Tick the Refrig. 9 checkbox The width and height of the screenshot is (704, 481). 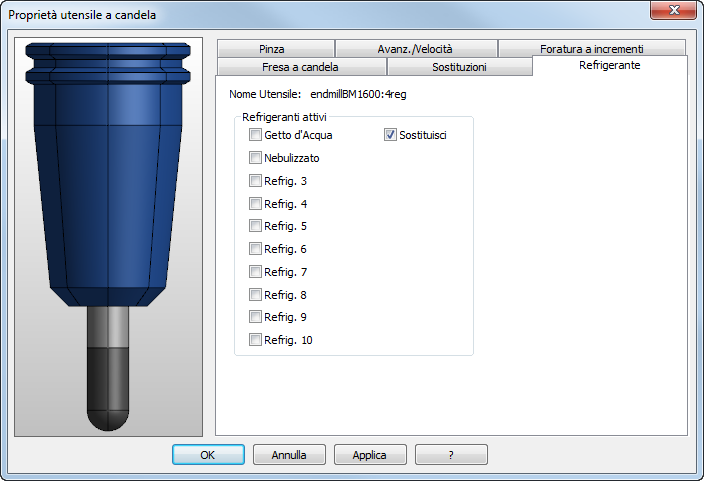coord(255,317)
